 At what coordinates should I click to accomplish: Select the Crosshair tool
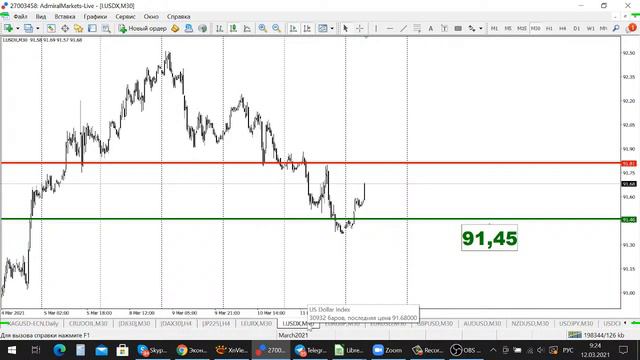click(360, 28)
